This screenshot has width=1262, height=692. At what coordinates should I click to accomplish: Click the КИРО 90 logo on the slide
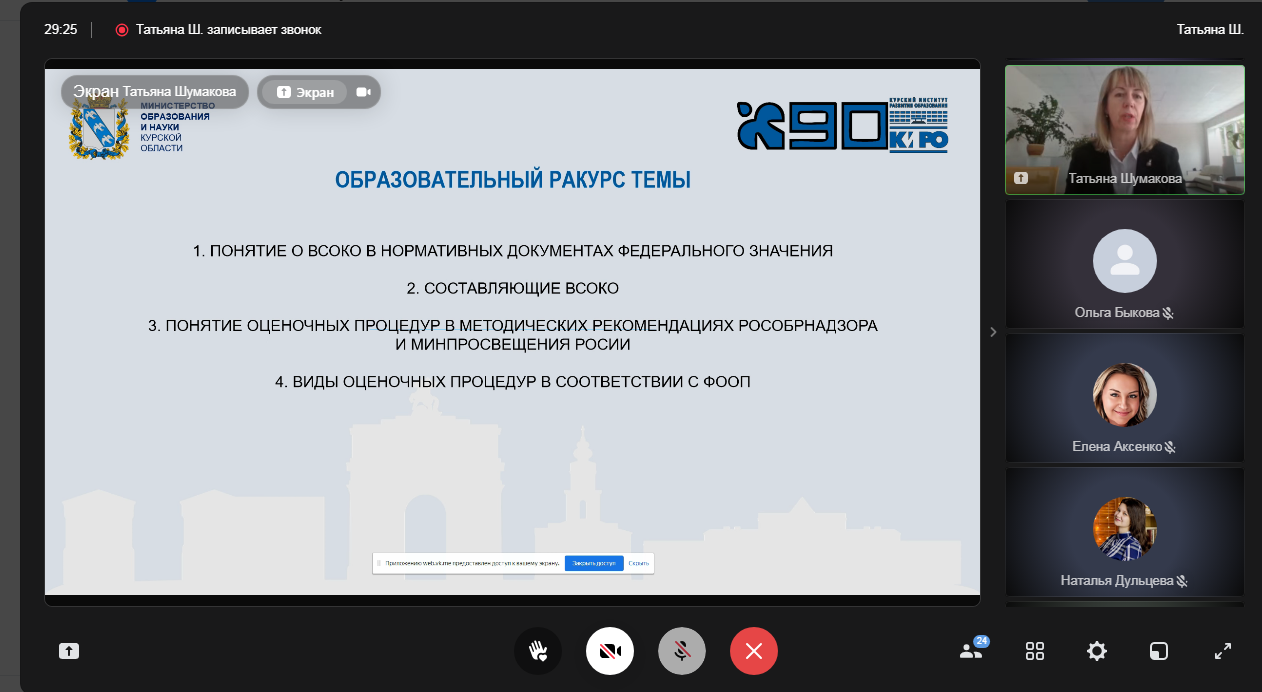click(842, 125)
